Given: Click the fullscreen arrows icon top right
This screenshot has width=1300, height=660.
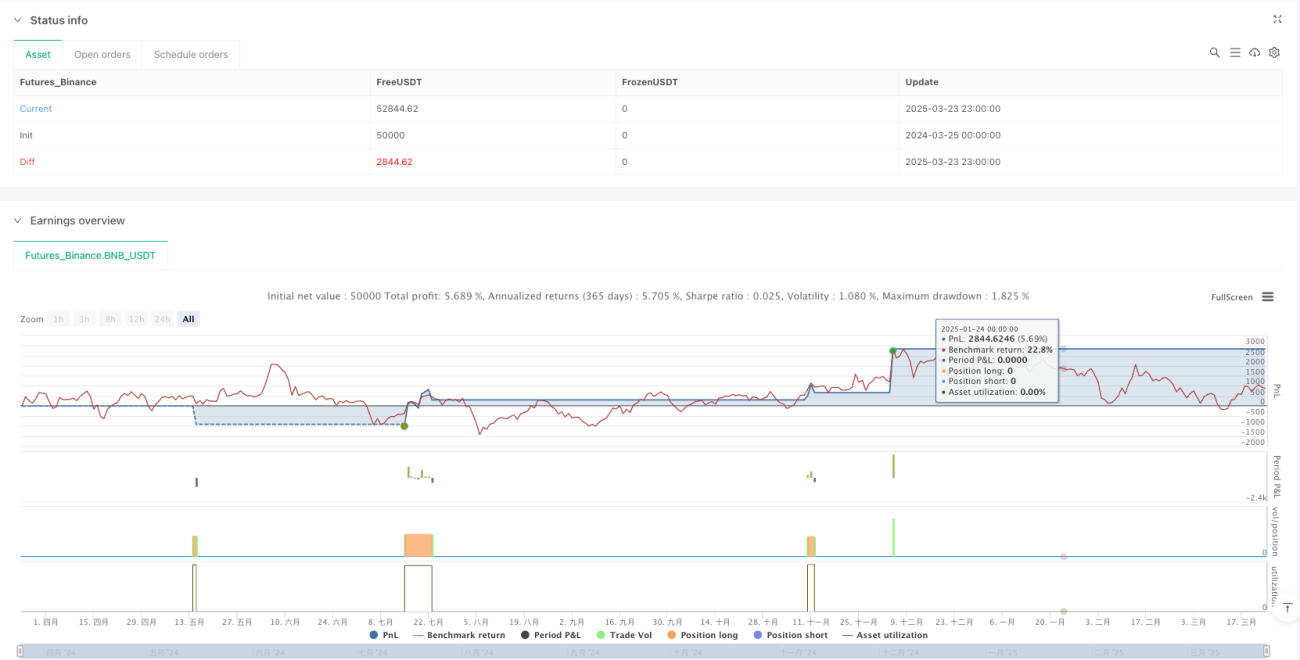Looking at the screenshot, I should pyautogui.click(x=1277, y=19).
